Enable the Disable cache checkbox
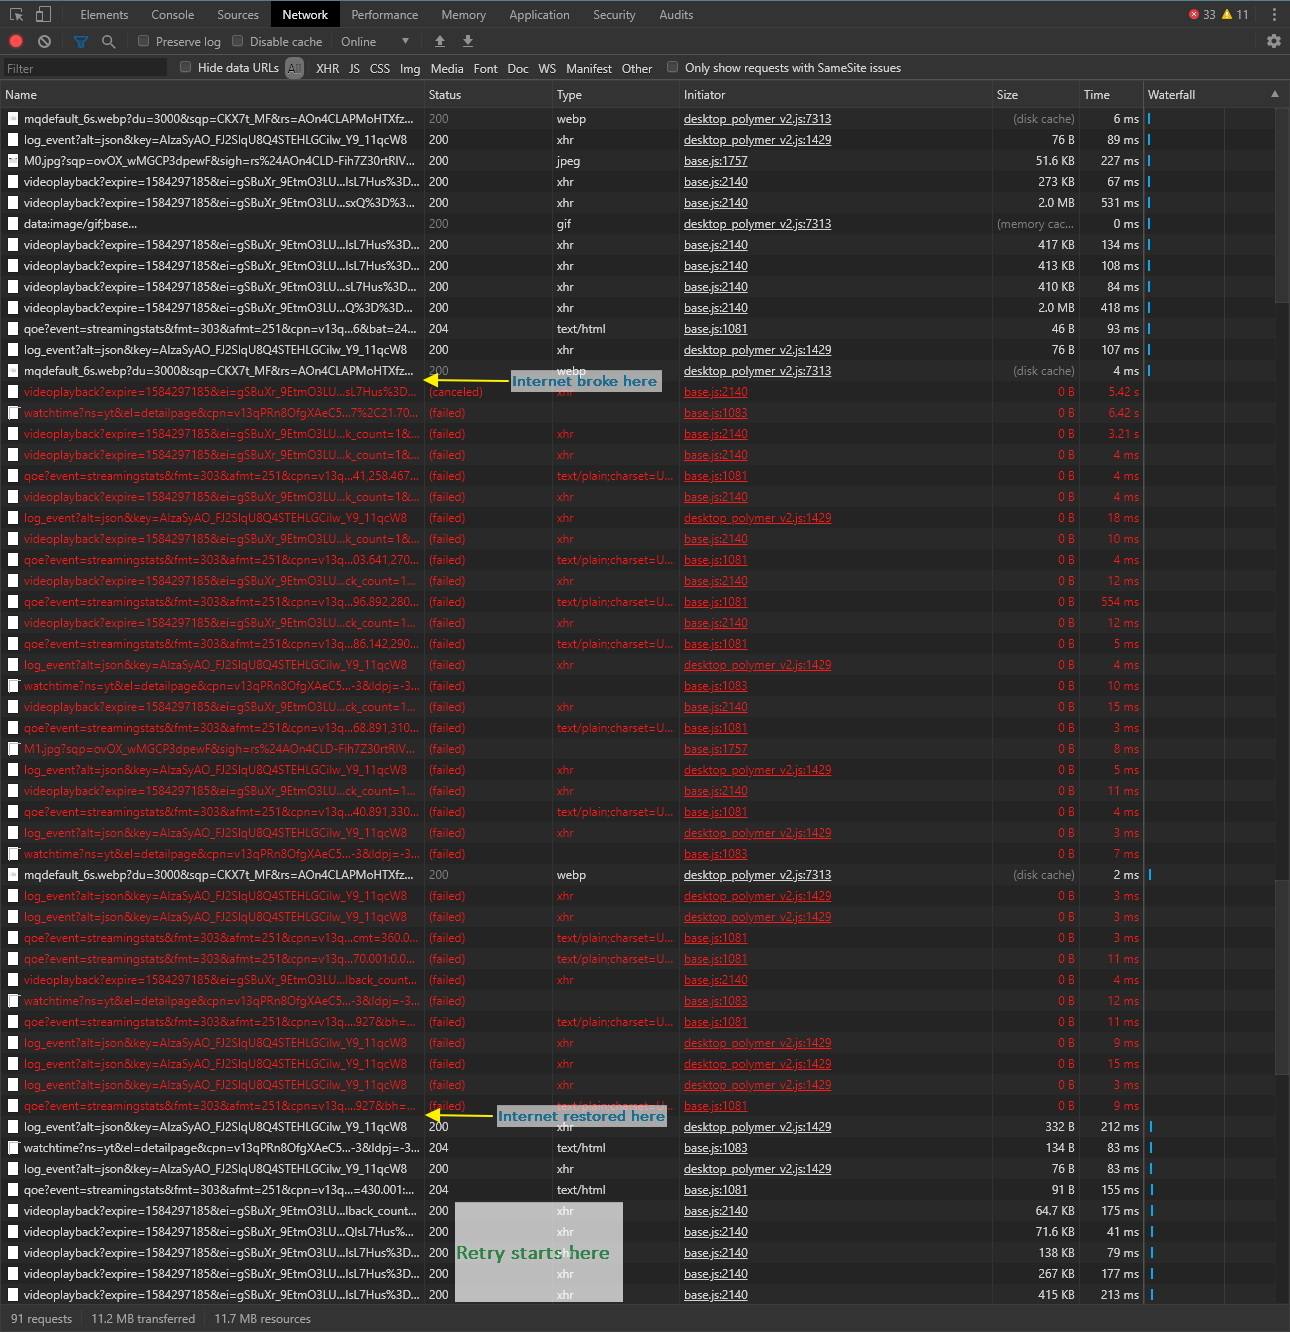The image size is (1290, 1333). (x=237, y=41)
